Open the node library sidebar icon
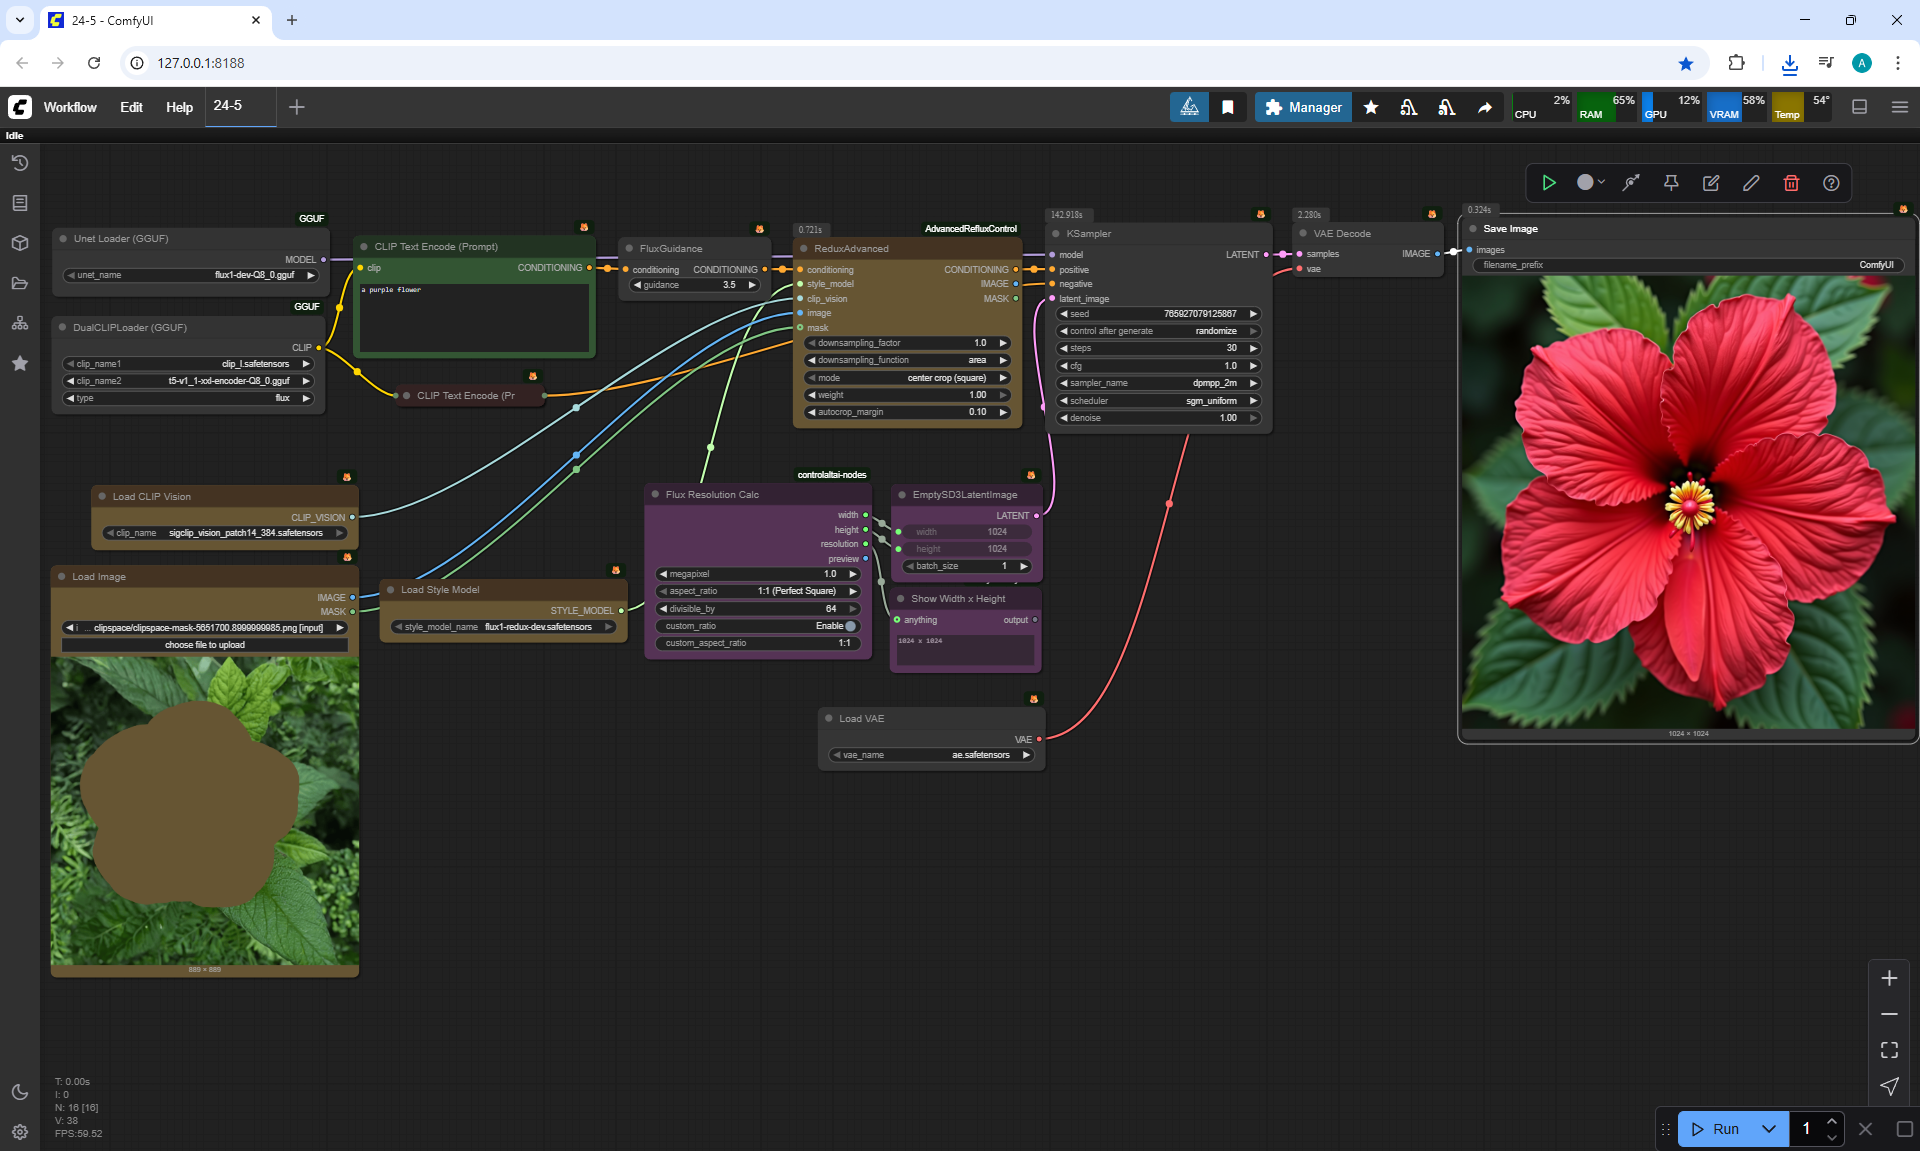Image resolution: width=1920 pixels, height=1151 pixels. pyautogui.click(x=20, y=203)
